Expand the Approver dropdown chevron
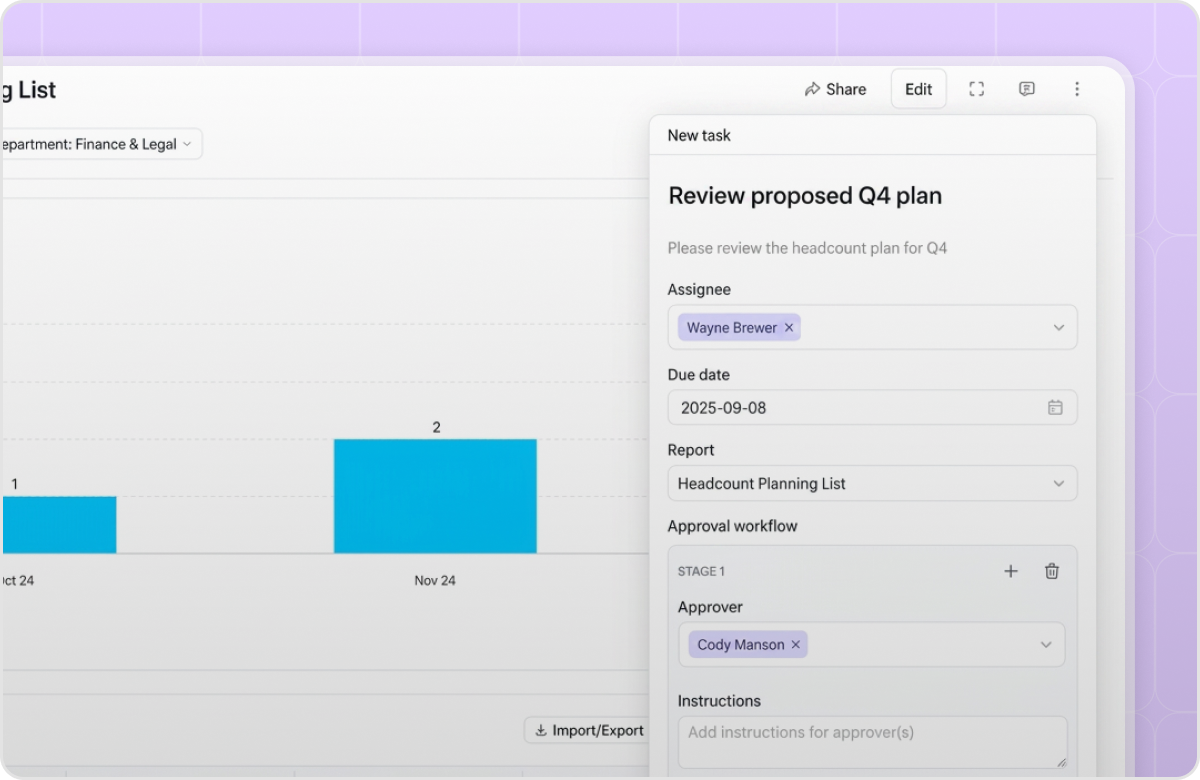 1046,645
